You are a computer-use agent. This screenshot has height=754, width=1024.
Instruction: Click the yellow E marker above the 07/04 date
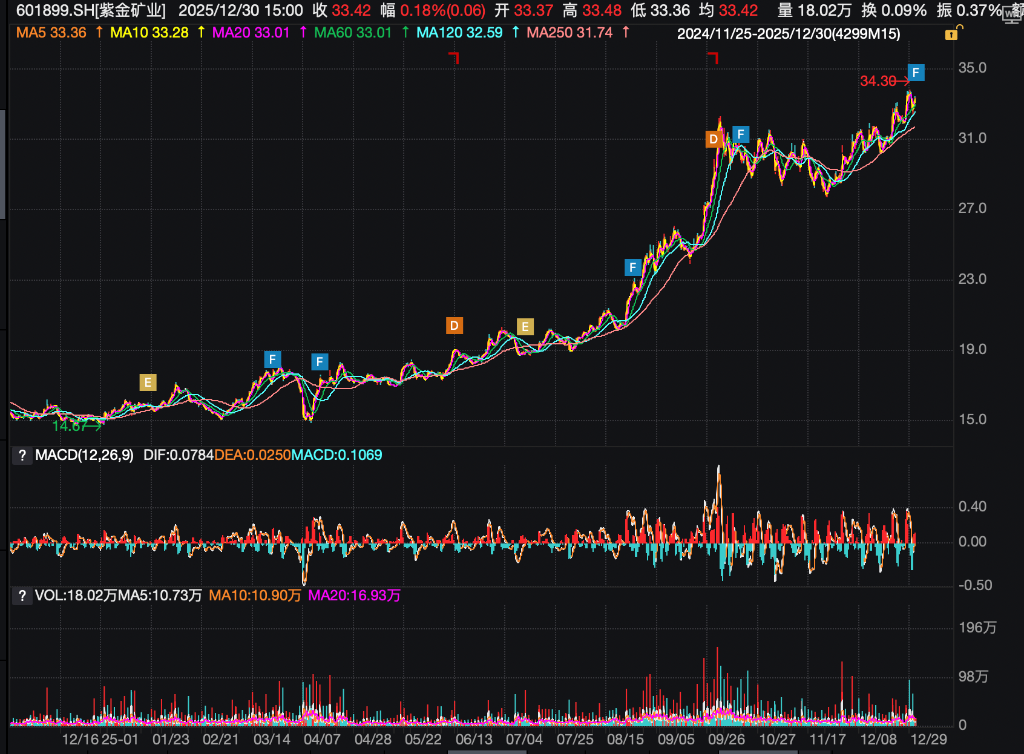[x=526, y=326]
